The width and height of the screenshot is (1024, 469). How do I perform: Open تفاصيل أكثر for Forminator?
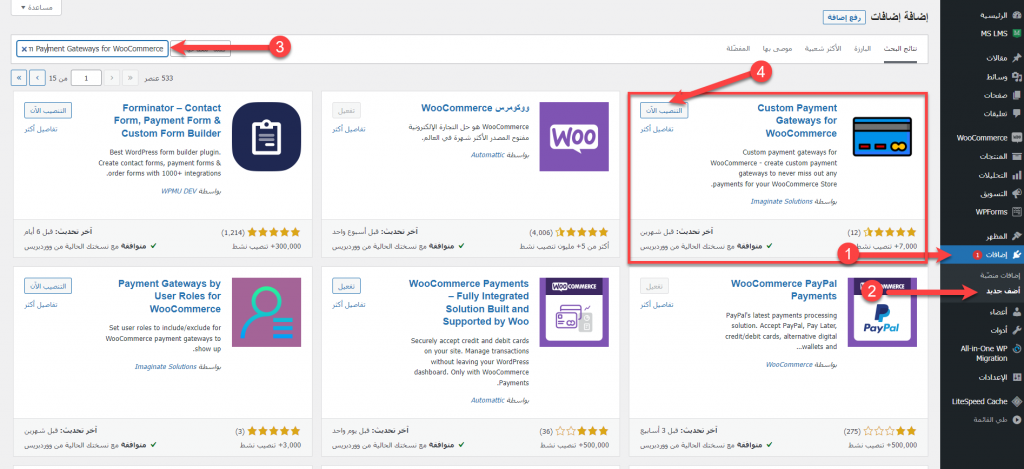tap(41, 129)
